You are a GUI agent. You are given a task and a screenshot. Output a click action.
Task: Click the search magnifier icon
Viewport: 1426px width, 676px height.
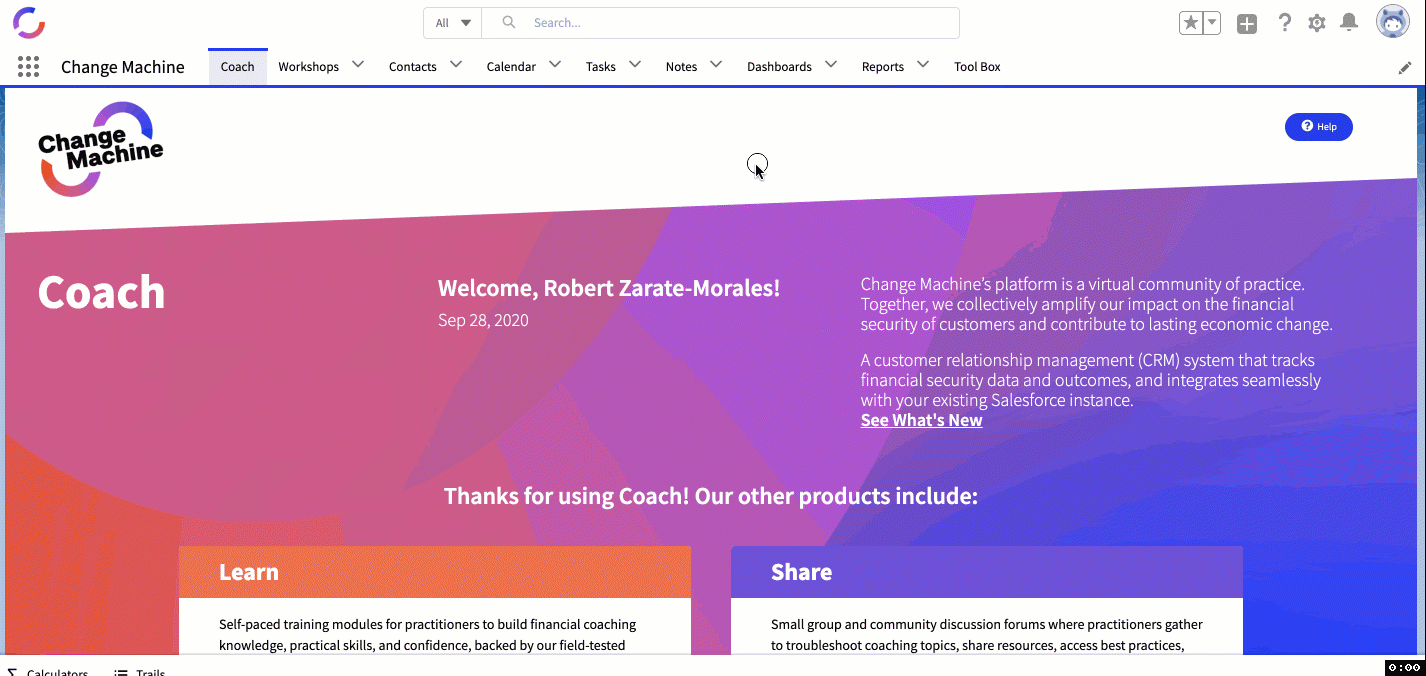(x=509, y=22)
